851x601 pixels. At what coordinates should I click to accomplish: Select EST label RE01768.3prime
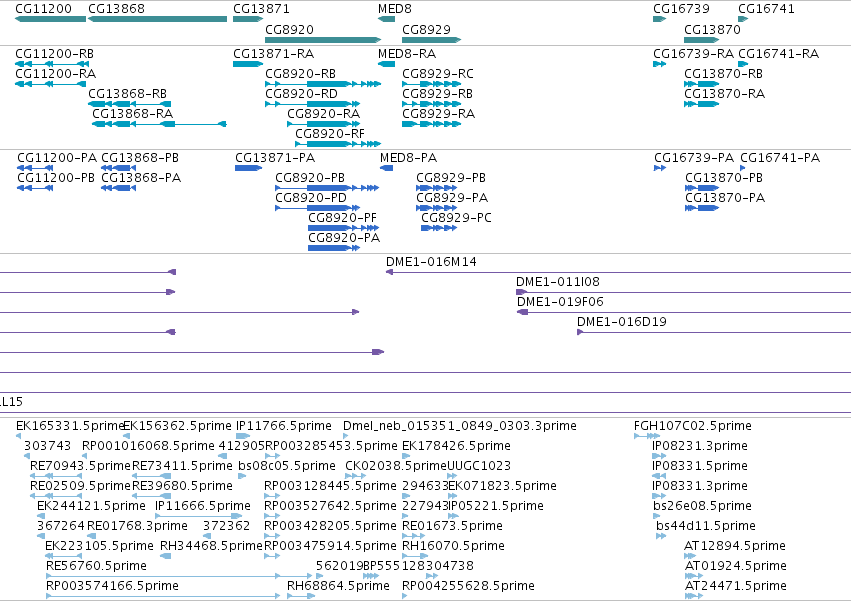click(x=137, y=526)
